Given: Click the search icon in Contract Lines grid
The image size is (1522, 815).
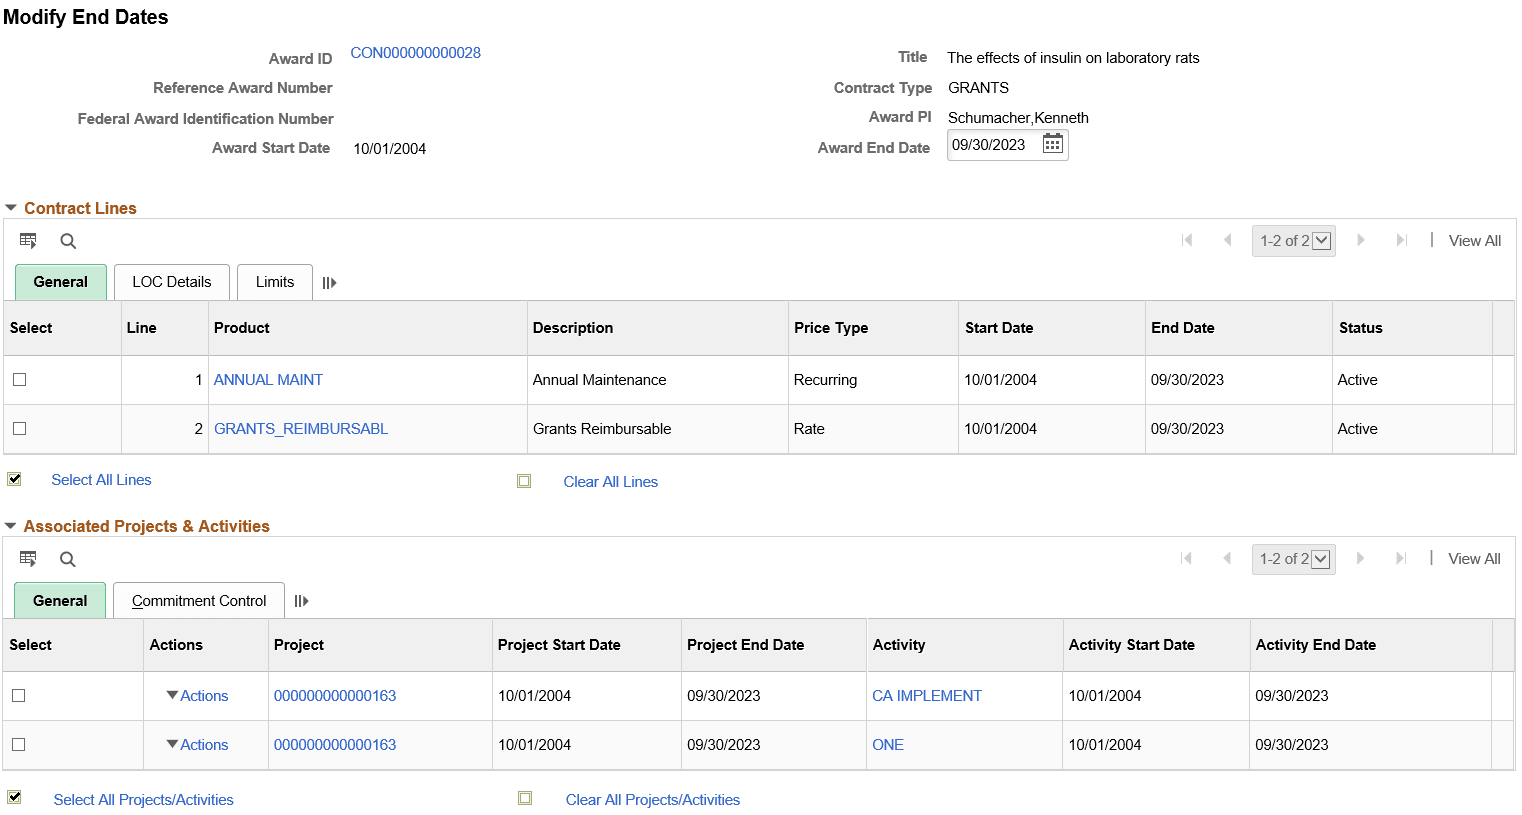Looking at the screenshot, I should [67, 240].
